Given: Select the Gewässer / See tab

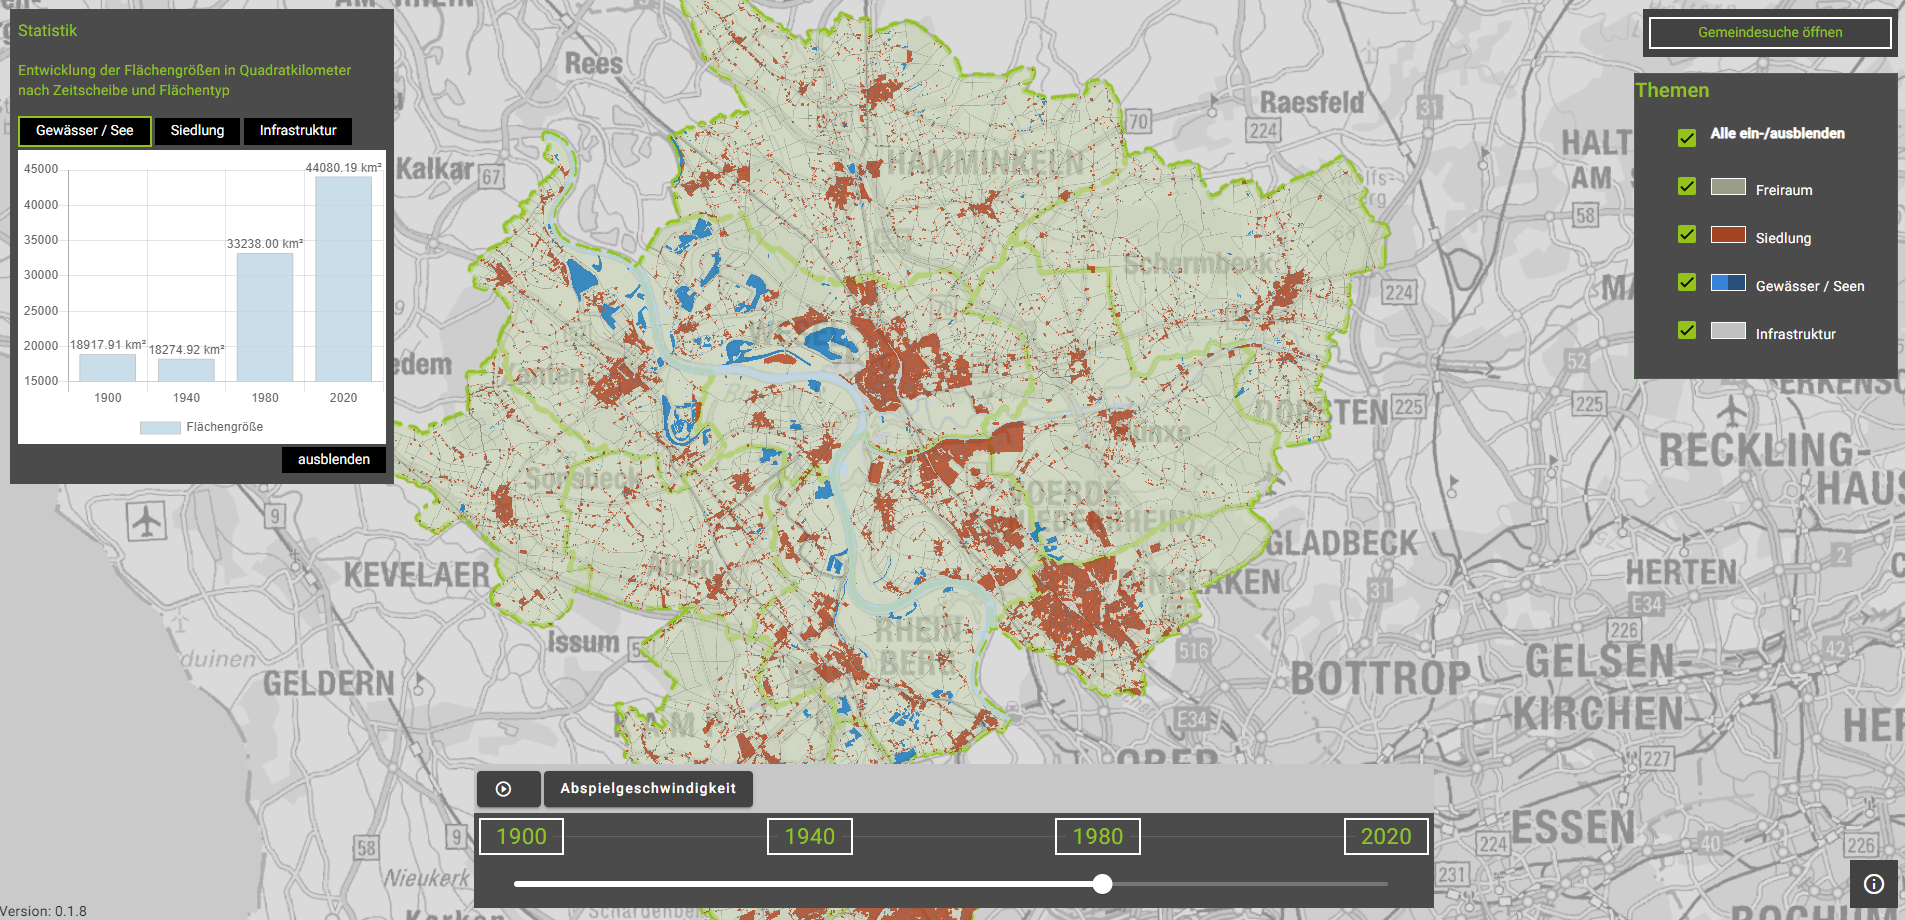Looking at the screenshot, I should (x=84, y=131).
